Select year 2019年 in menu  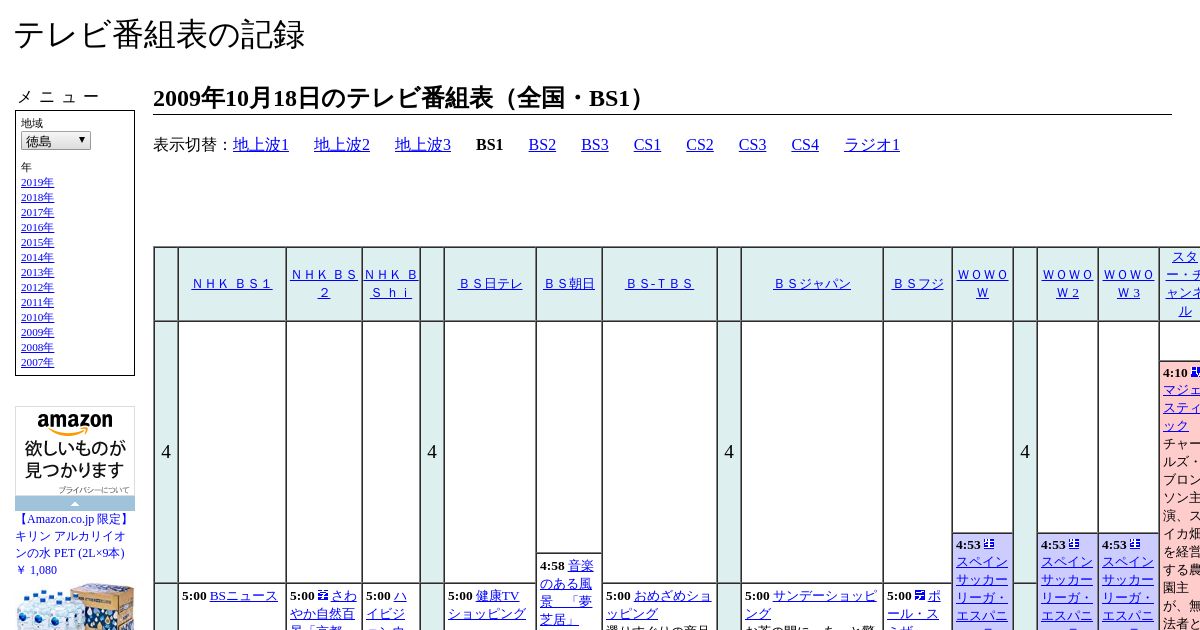pos(37,183)
